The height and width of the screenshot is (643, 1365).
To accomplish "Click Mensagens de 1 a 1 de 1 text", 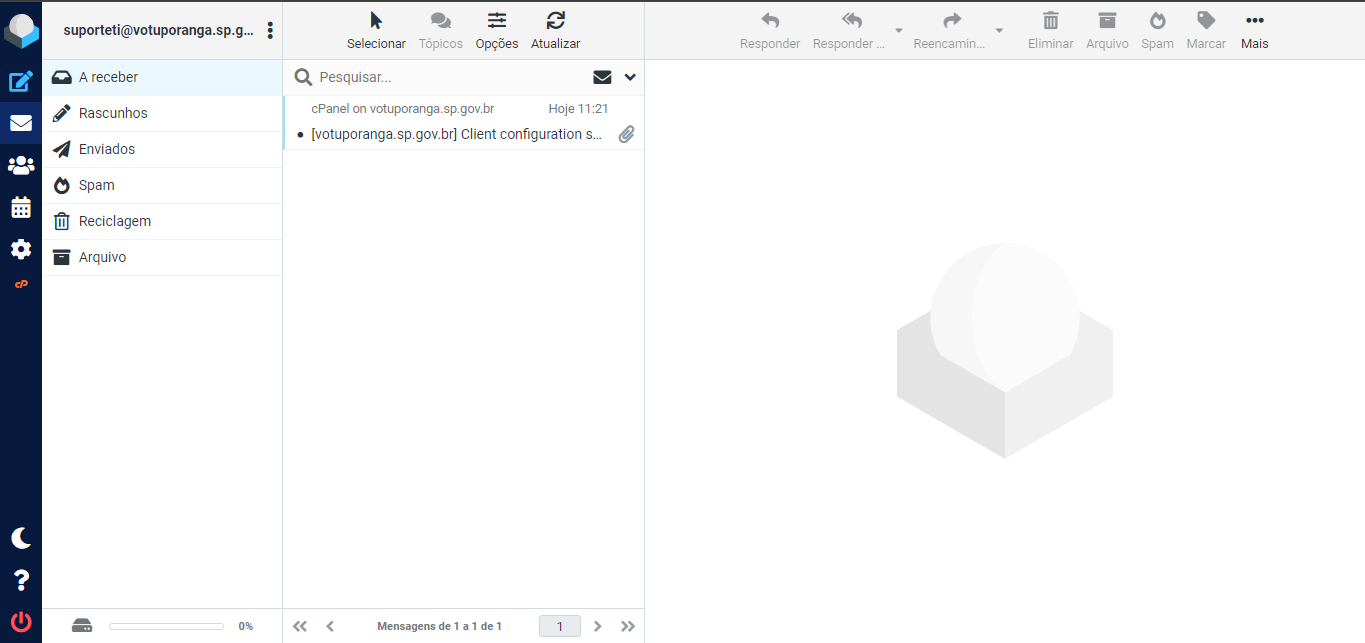I will tap(440, 626).
